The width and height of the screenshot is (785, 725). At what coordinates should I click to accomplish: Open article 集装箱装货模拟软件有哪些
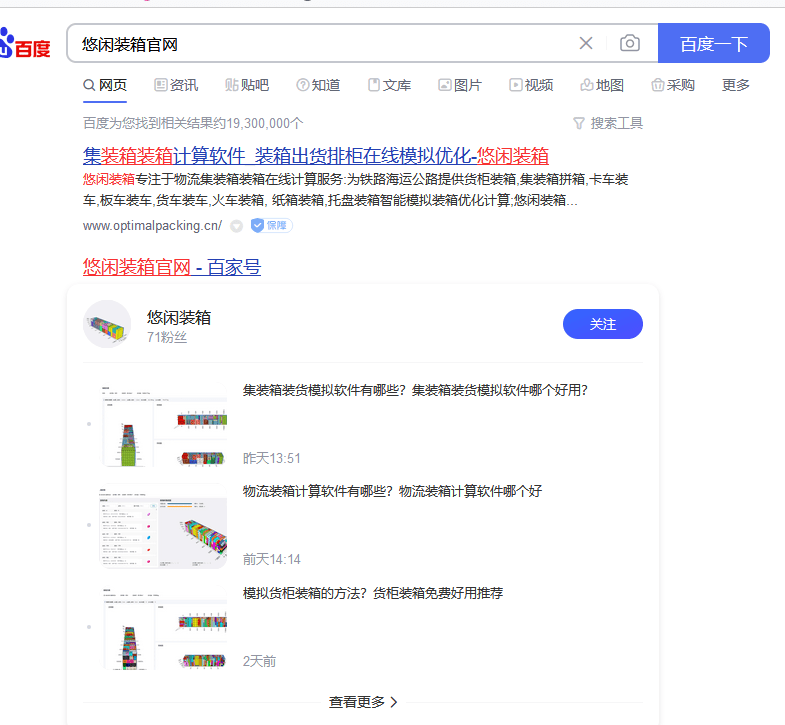(x=415, y=390)
